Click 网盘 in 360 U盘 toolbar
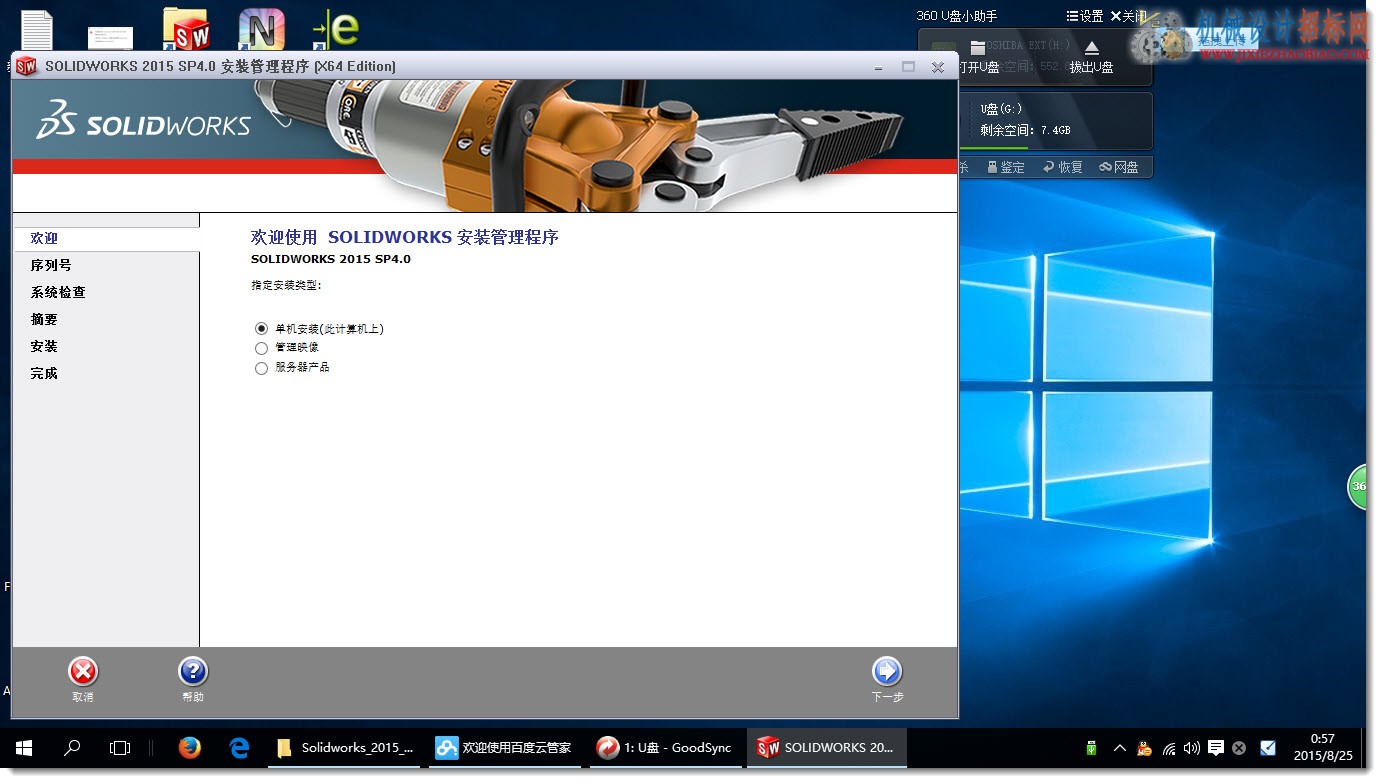 tap(1119, 167)
